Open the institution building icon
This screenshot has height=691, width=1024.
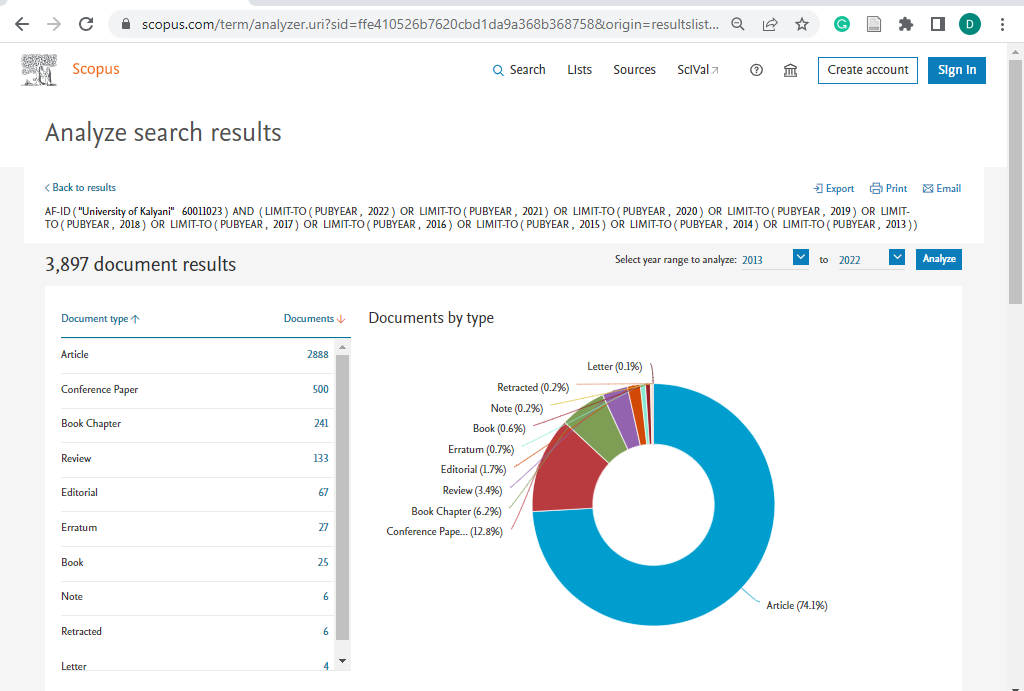click(790, 70)
